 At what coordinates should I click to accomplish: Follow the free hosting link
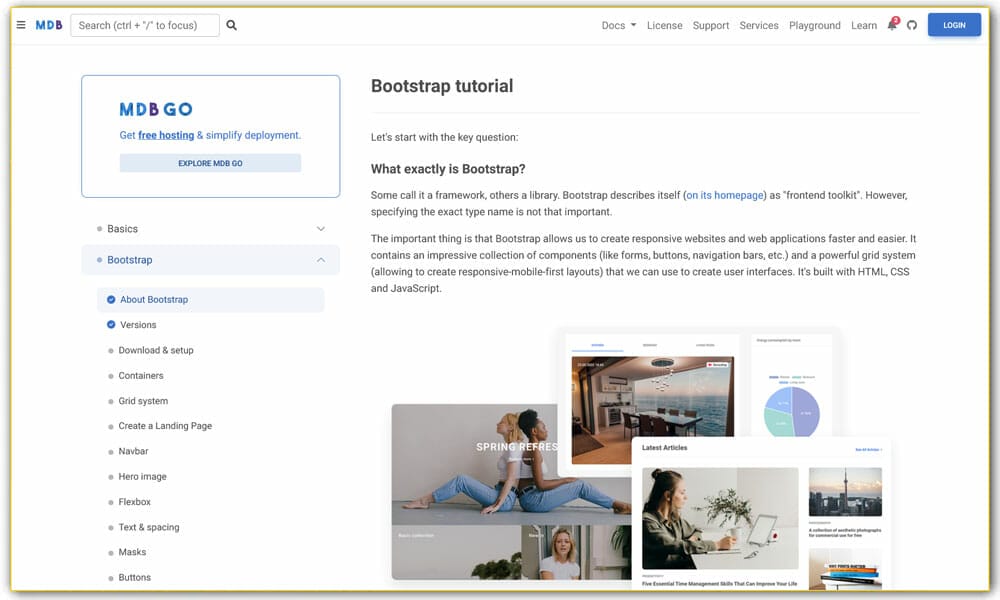point(166,135)
